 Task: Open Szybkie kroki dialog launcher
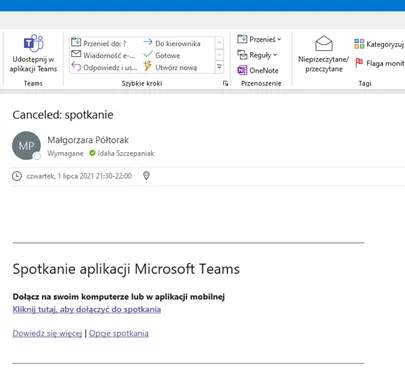pyautogui.click(x=226, y=83)
